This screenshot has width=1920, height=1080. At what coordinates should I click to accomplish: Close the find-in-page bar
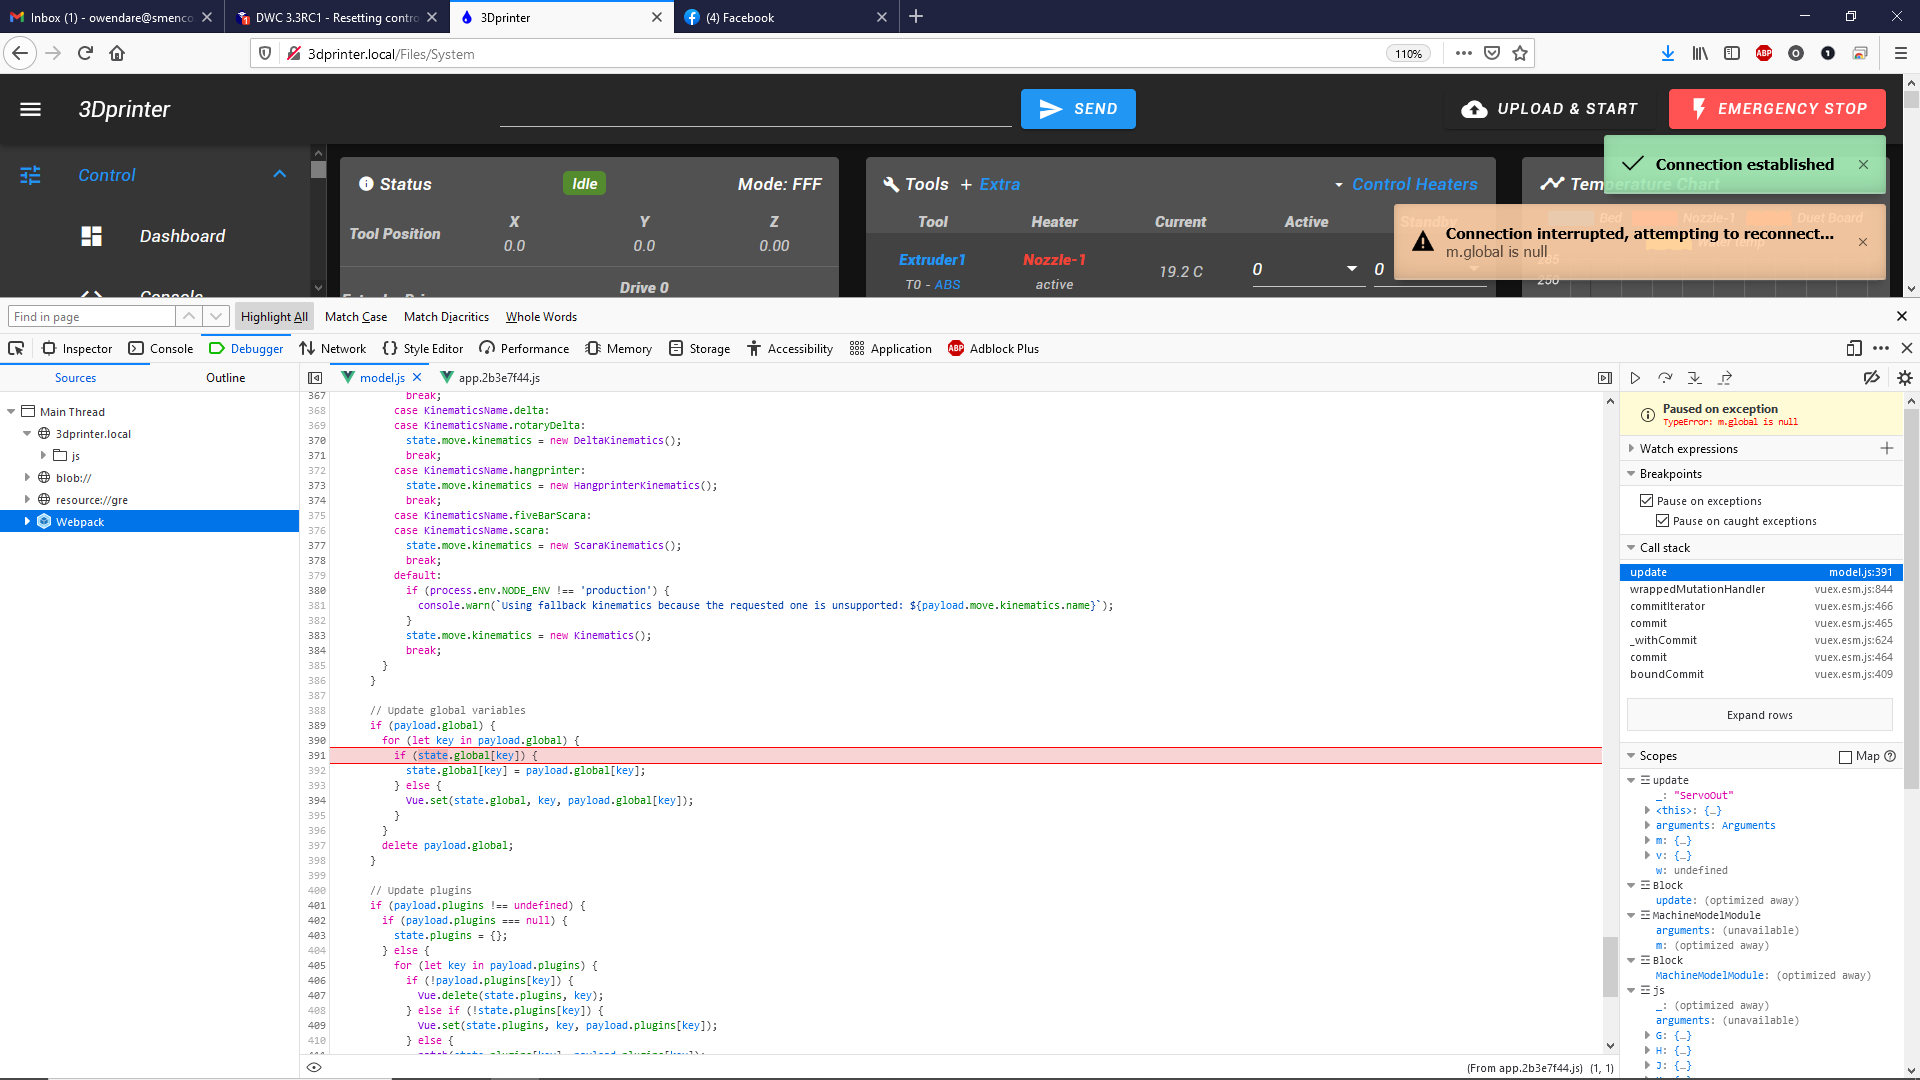(x=1902, y=317)
